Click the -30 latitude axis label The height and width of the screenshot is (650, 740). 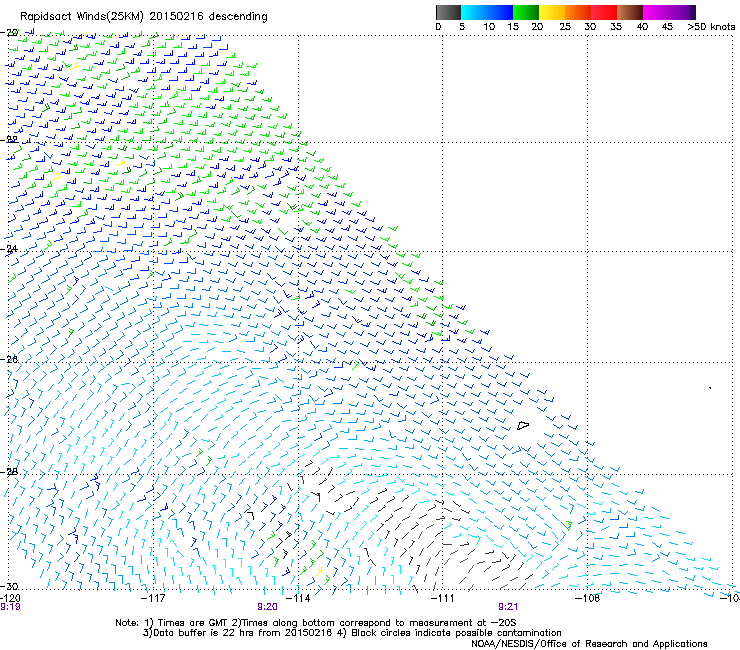coord(9,586)
